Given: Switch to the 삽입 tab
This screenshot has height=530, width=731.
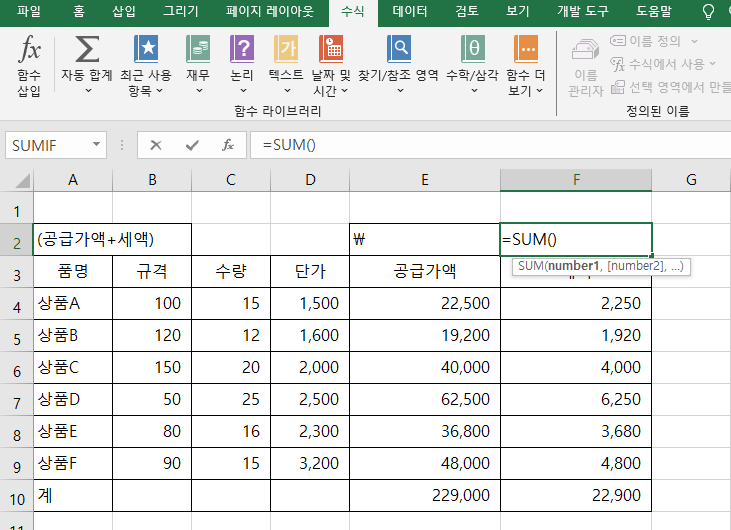Looking at the screenshot, I should (124, 11).
